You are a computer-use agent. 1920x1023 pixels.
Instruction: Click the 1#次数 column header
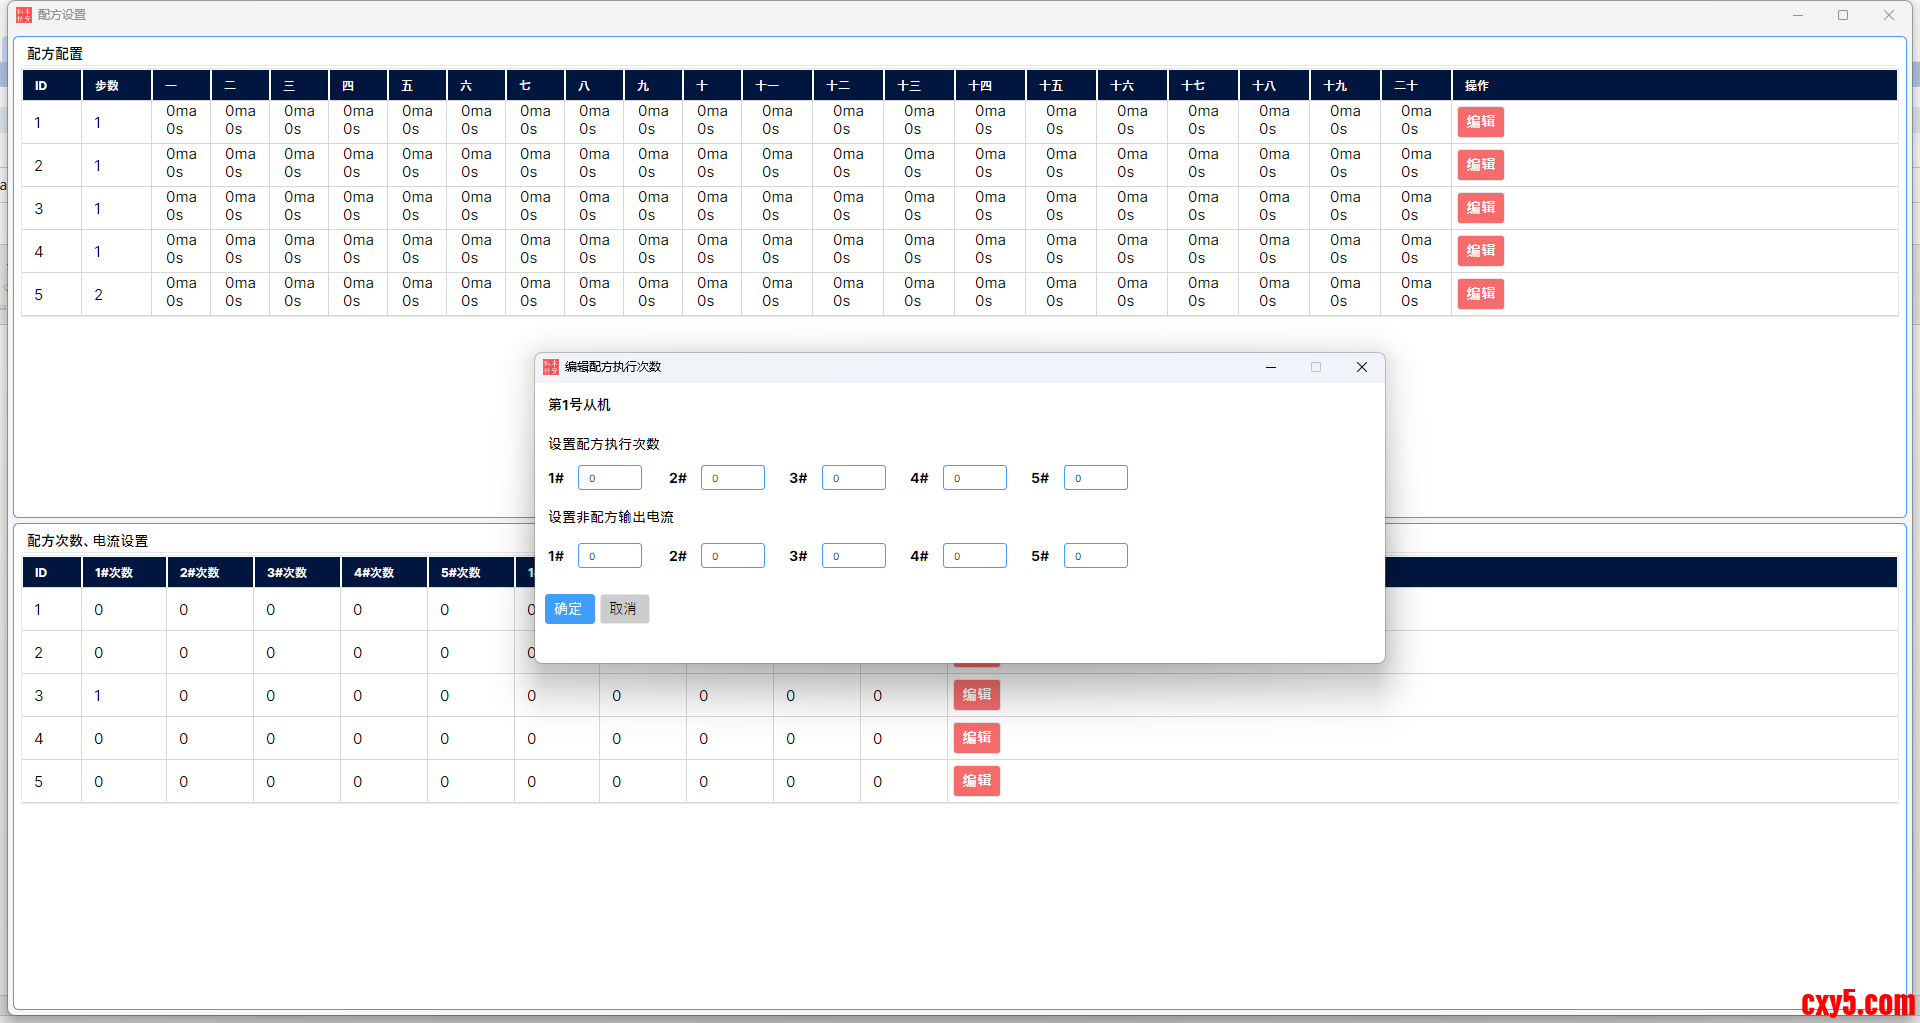tap(114, 573)
